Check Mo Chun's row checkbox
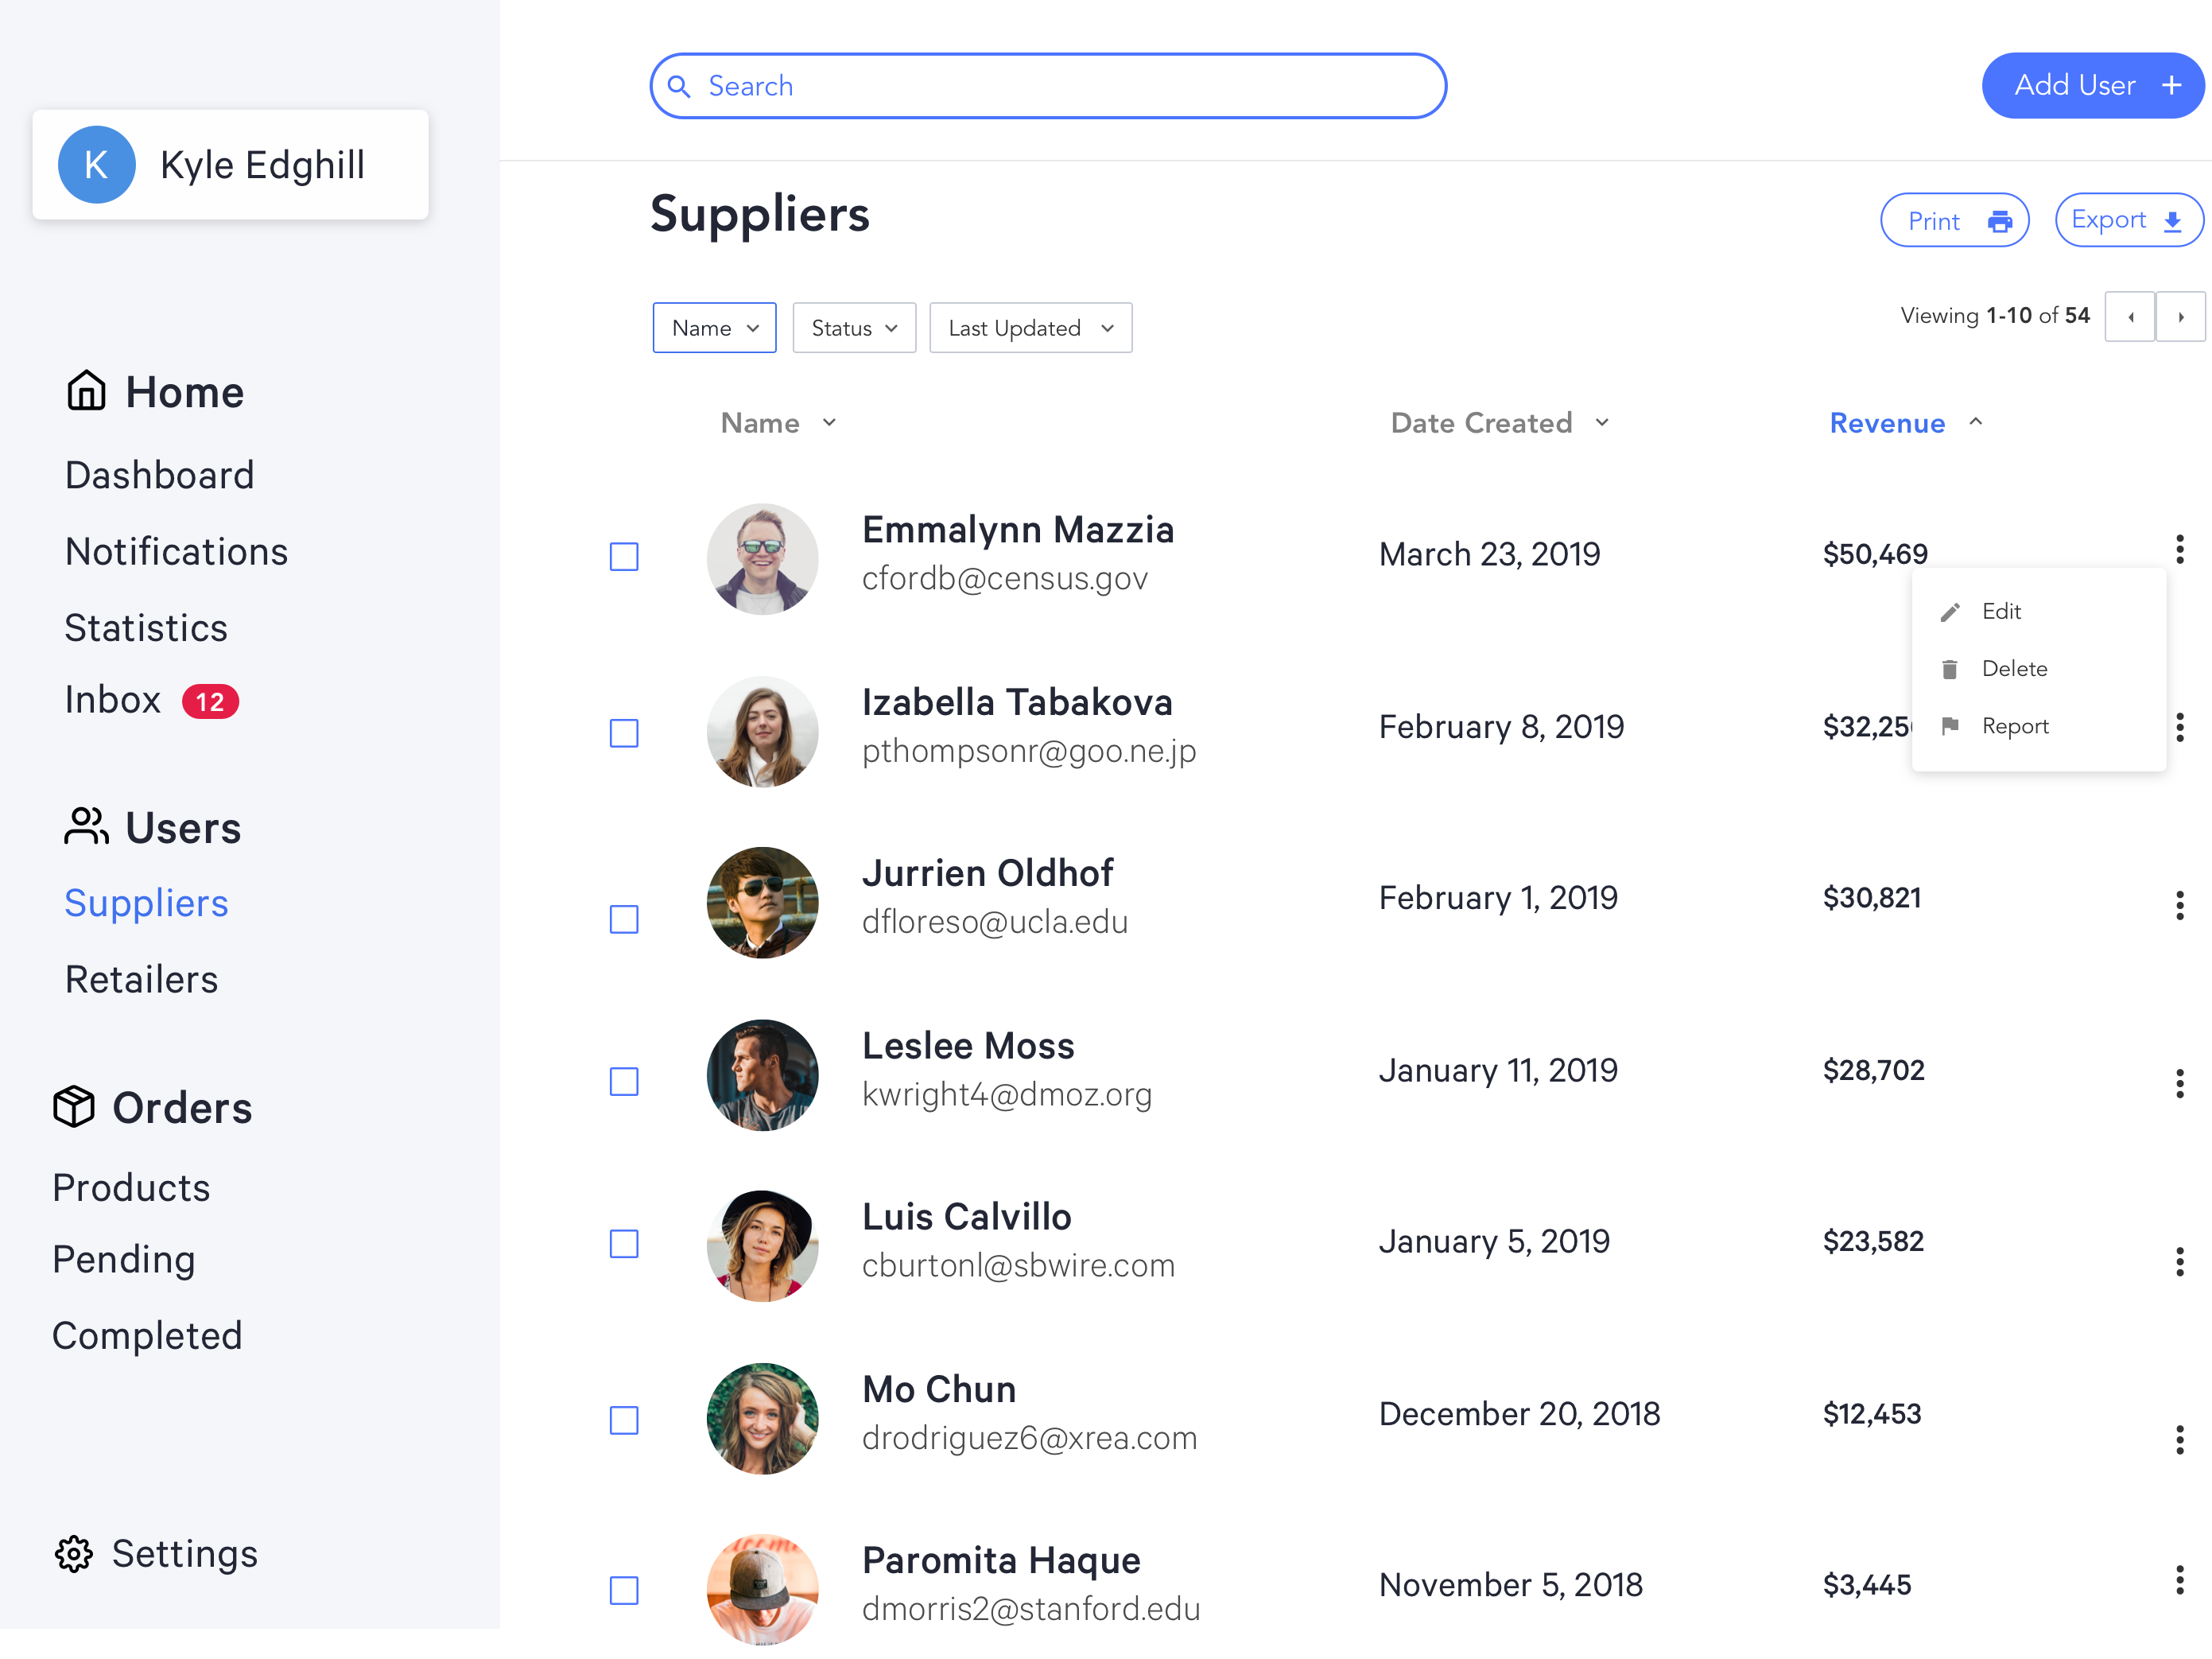2212x1659 pixels. 623,1419
